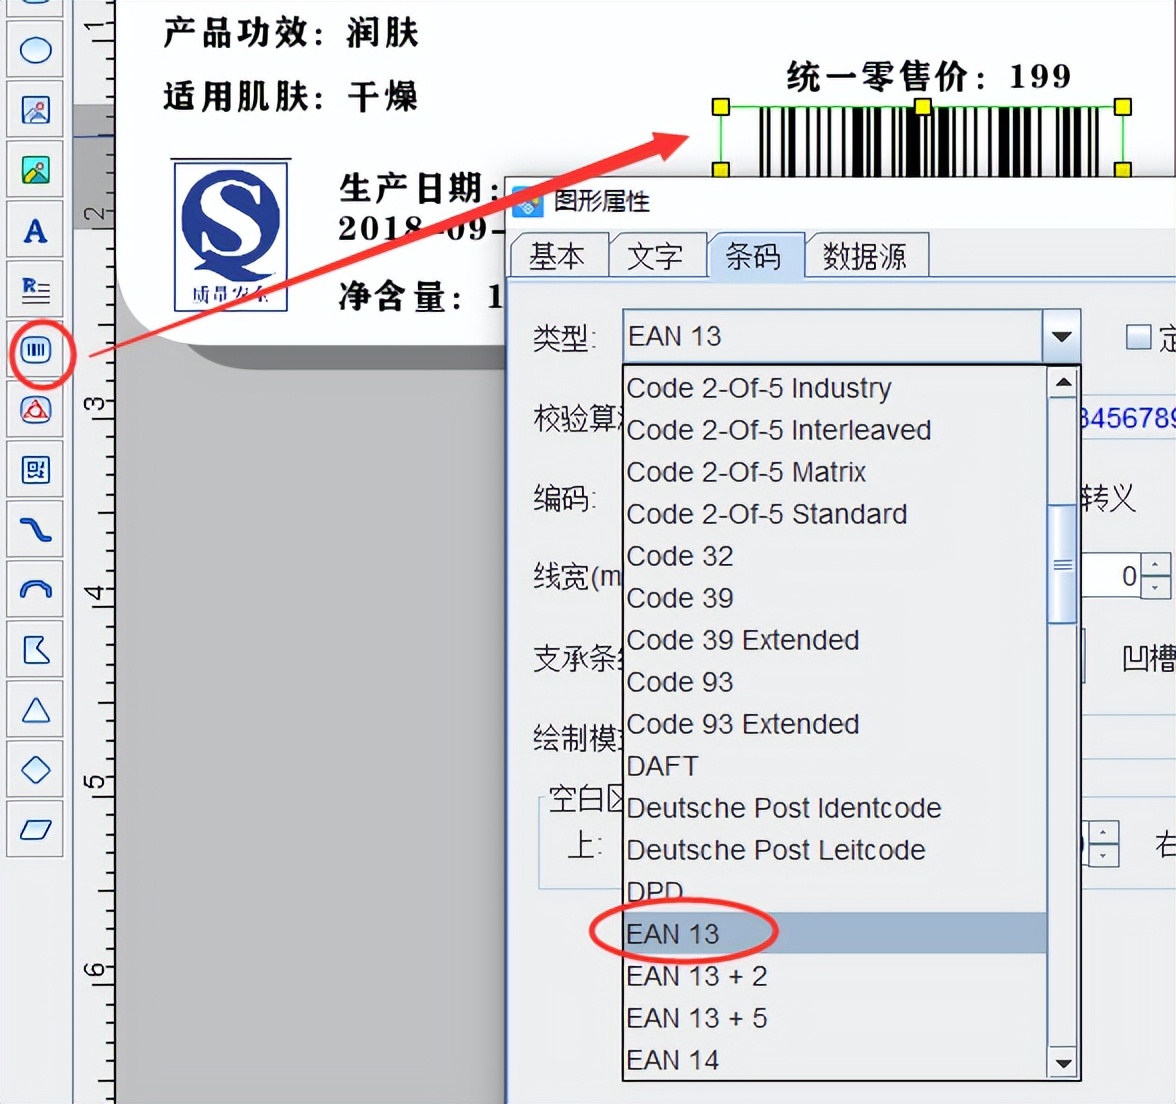Select the diamond shape tool
Image resolution: width=1176 pixels, height=1104 pixels.
[x=35, y=770]
